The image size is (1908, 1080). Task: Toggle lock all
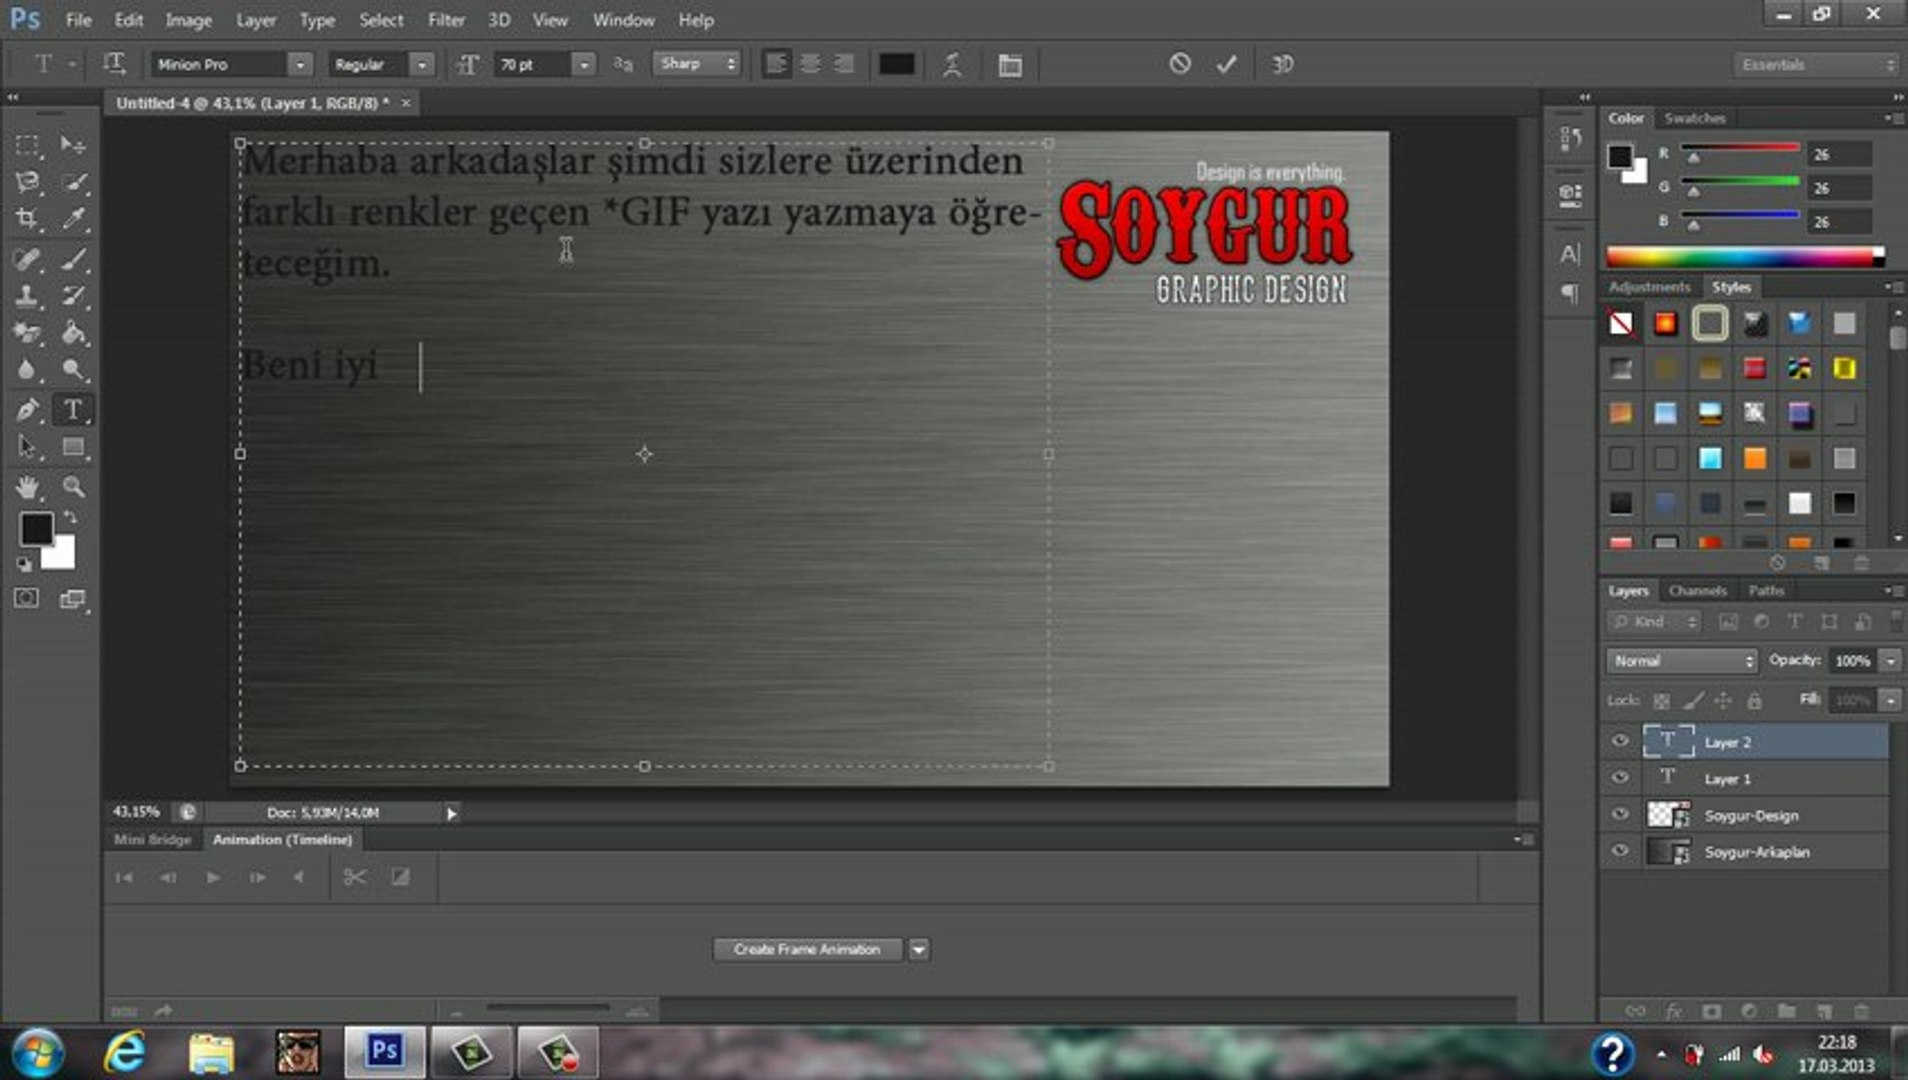tap(1754, 701)
